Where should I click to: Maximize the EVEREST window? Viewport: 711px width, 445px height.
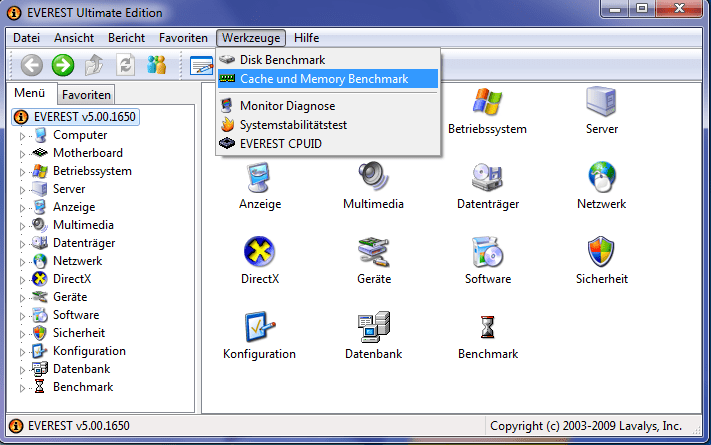tap(642, 9)
